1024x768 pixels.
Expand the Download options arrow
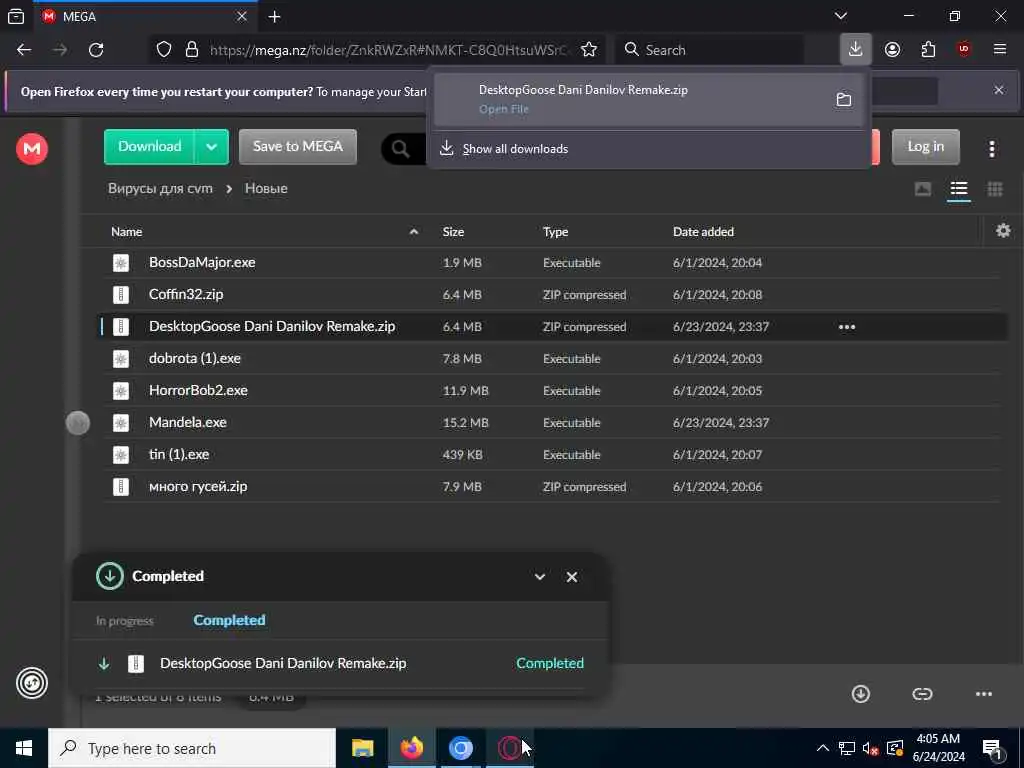(x=212, y=147)
